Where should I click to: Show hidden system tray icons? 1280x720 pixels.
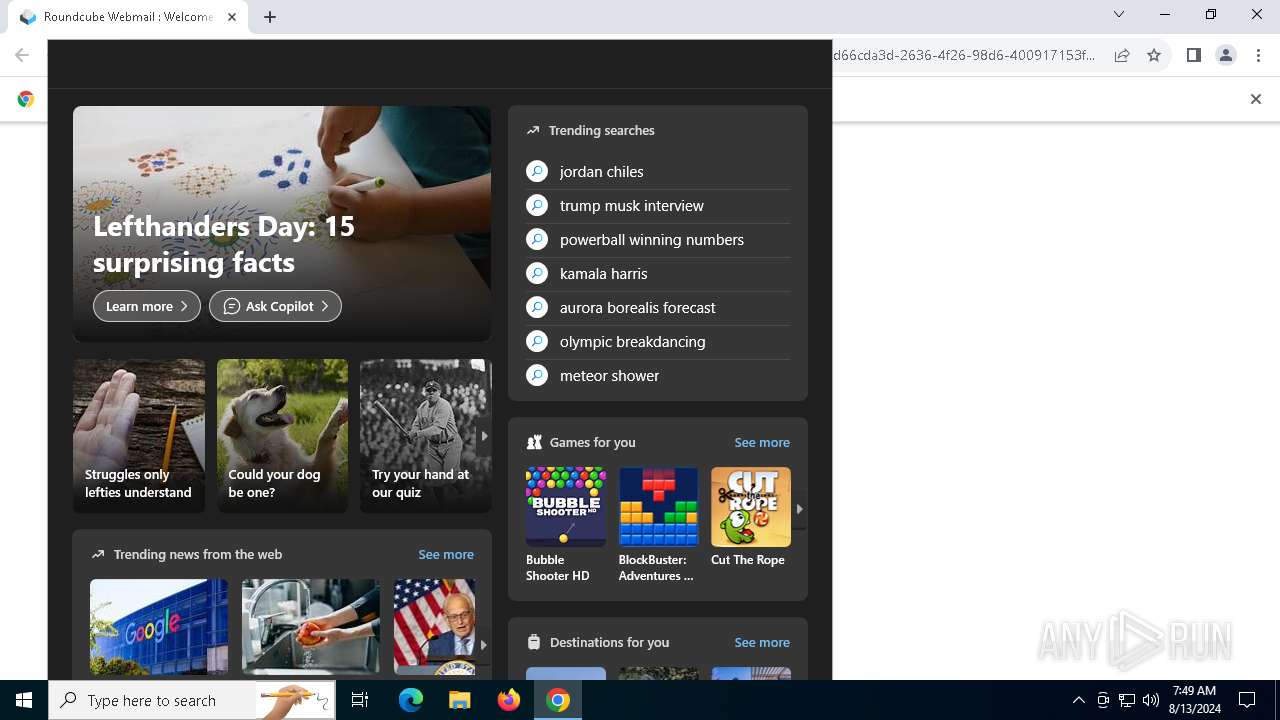[1078, 700]
